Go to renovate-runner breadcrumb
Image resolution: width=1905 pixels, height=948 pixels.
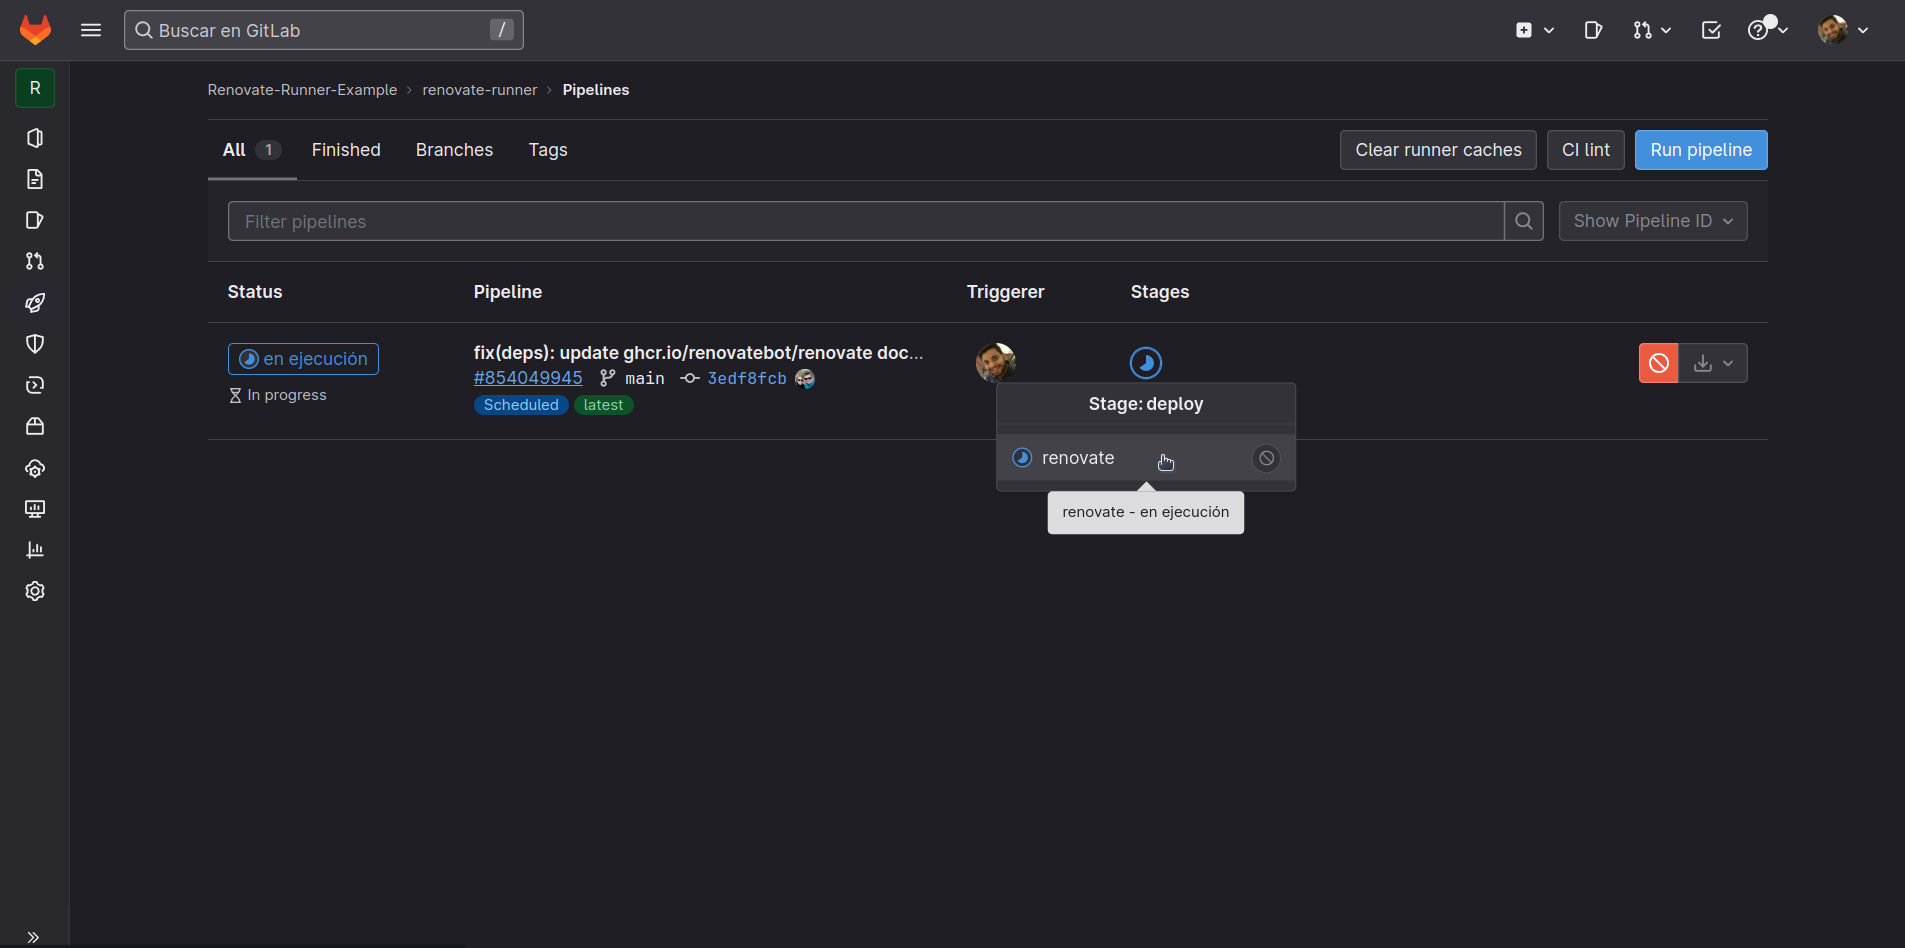pos(479,90)
